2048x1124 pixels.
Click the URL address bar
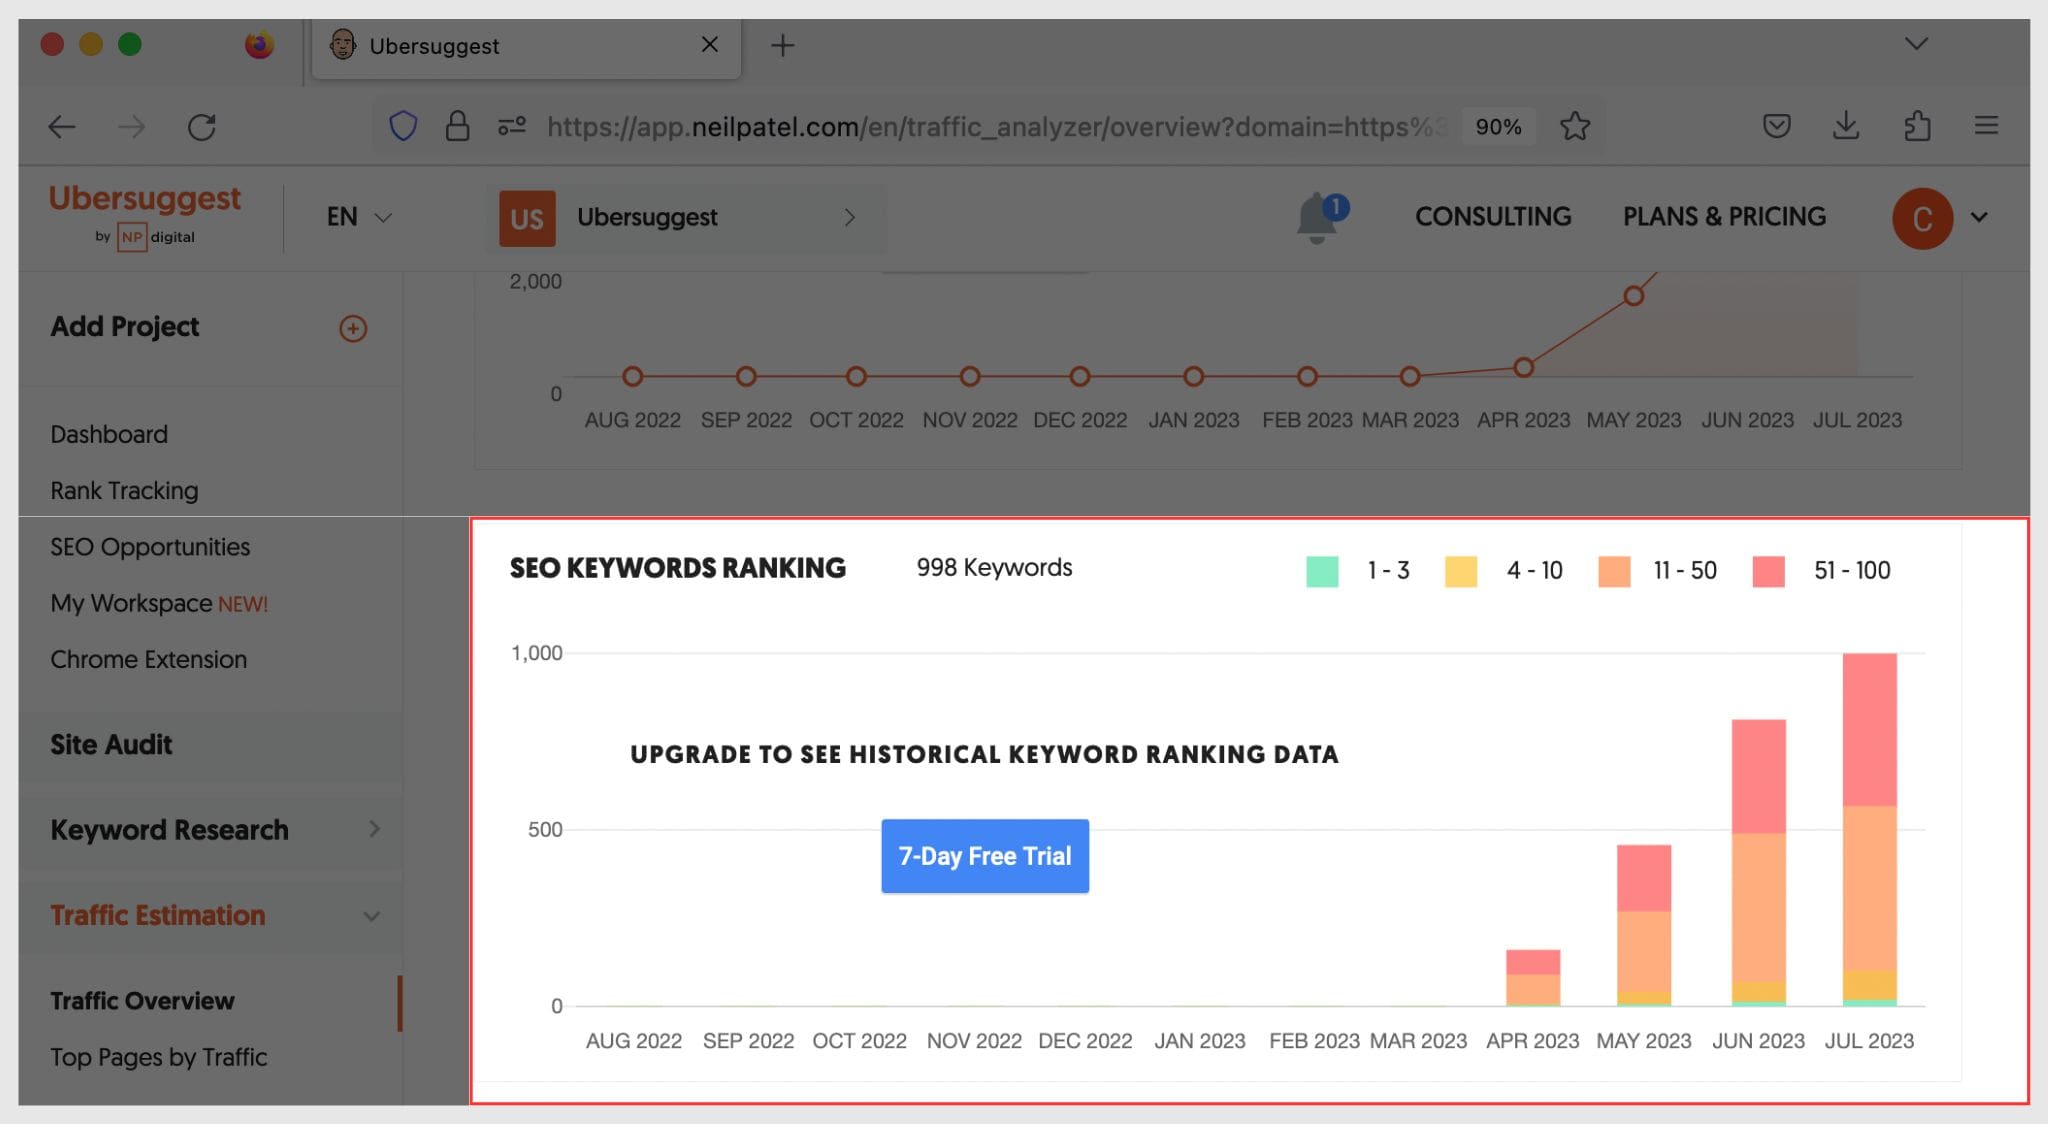[x=995, y=127]
